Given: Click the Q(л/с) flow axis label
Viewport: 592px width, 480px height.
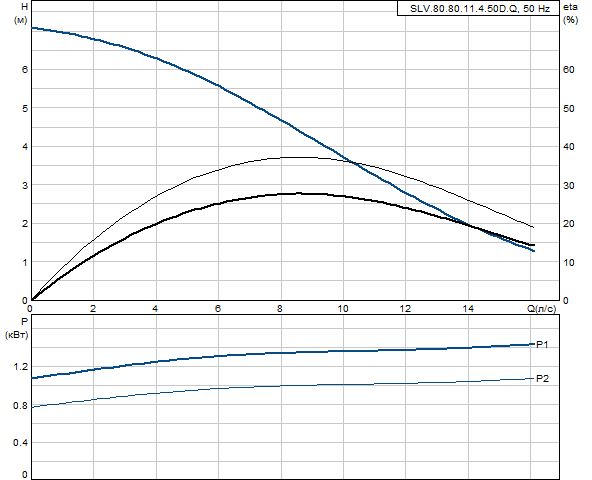Looking at the screenshot, I should 541,309.
